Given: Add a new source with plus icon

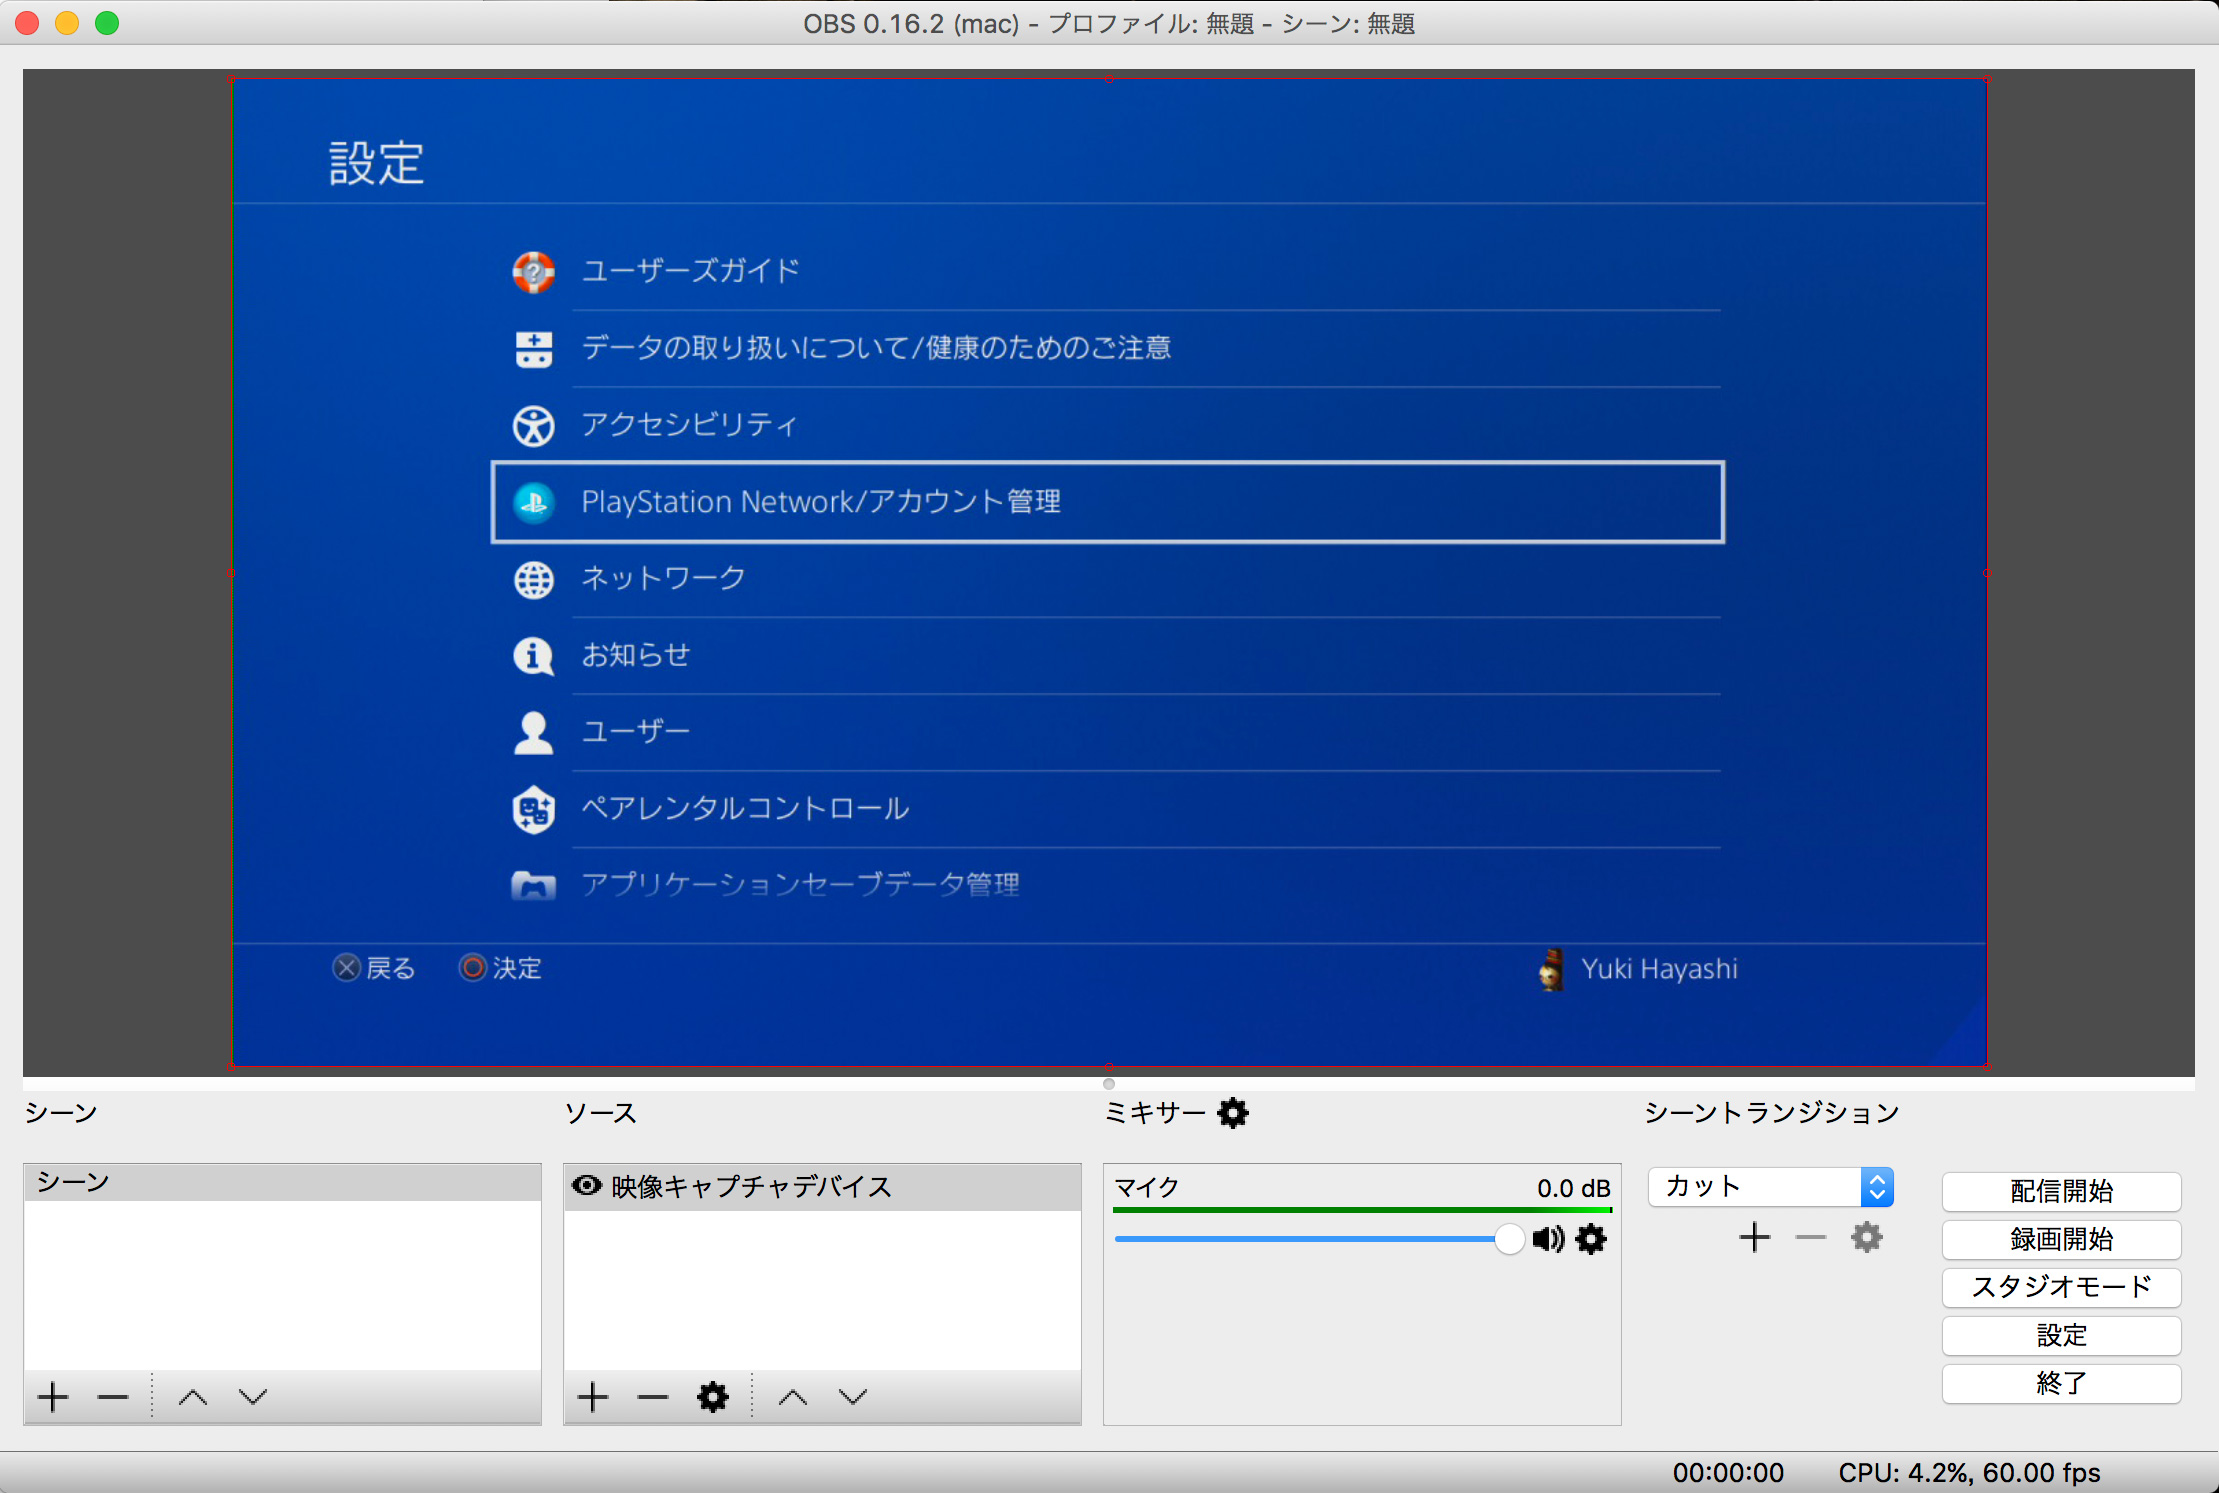Looking at the screenshot, I should click(x=593, y=1397).
